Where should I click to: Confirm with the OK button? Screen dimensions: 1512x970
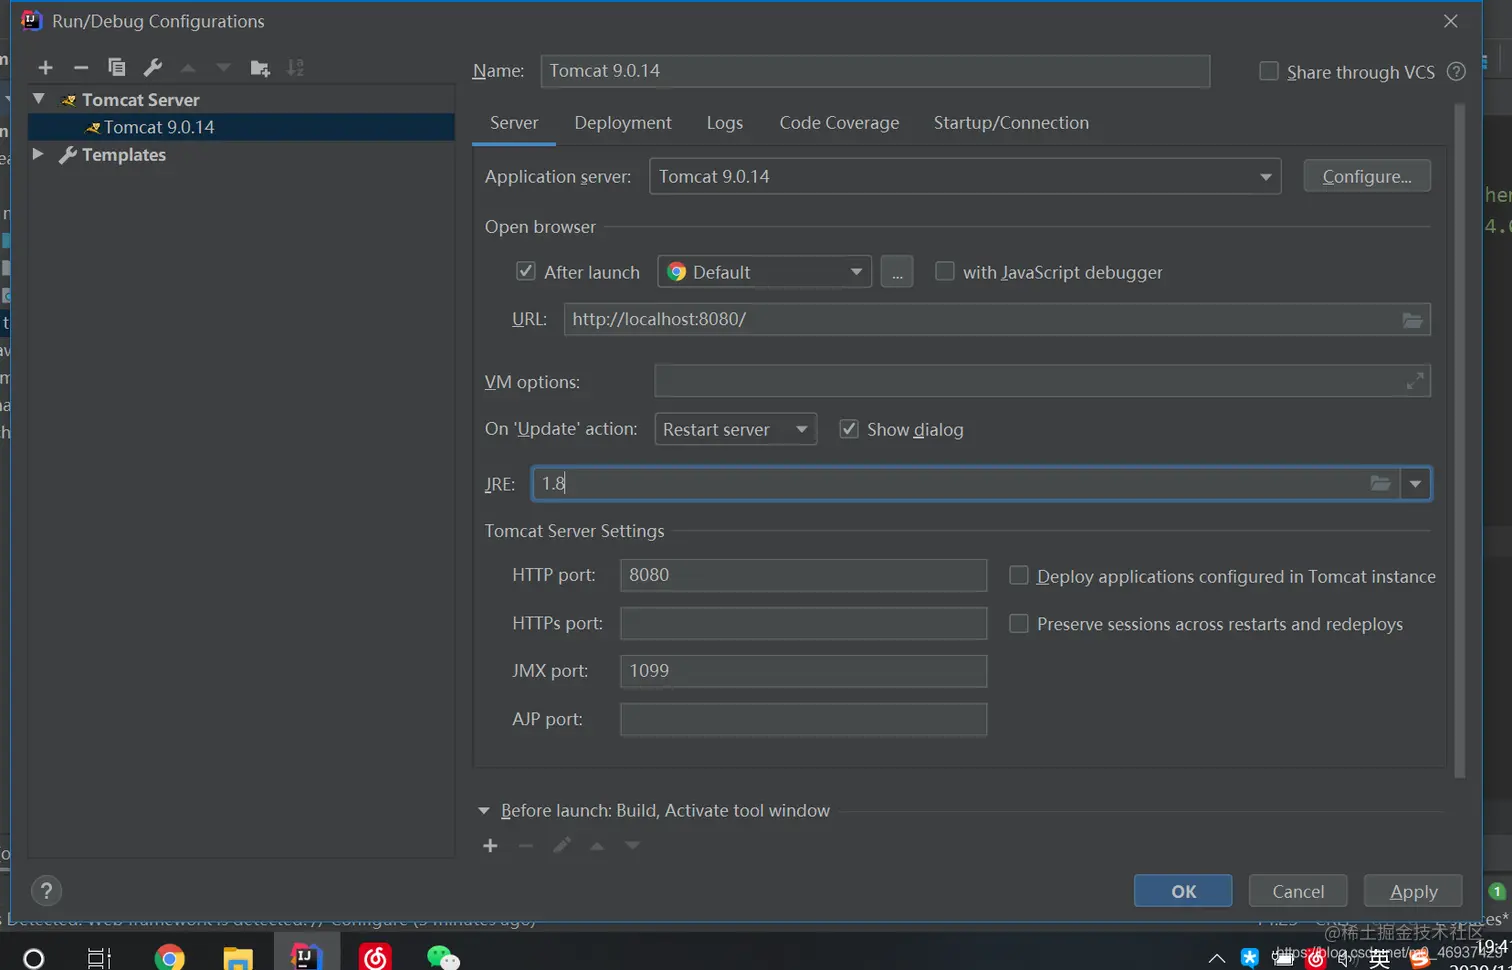pyautogui.click(x=1183, y=891)
